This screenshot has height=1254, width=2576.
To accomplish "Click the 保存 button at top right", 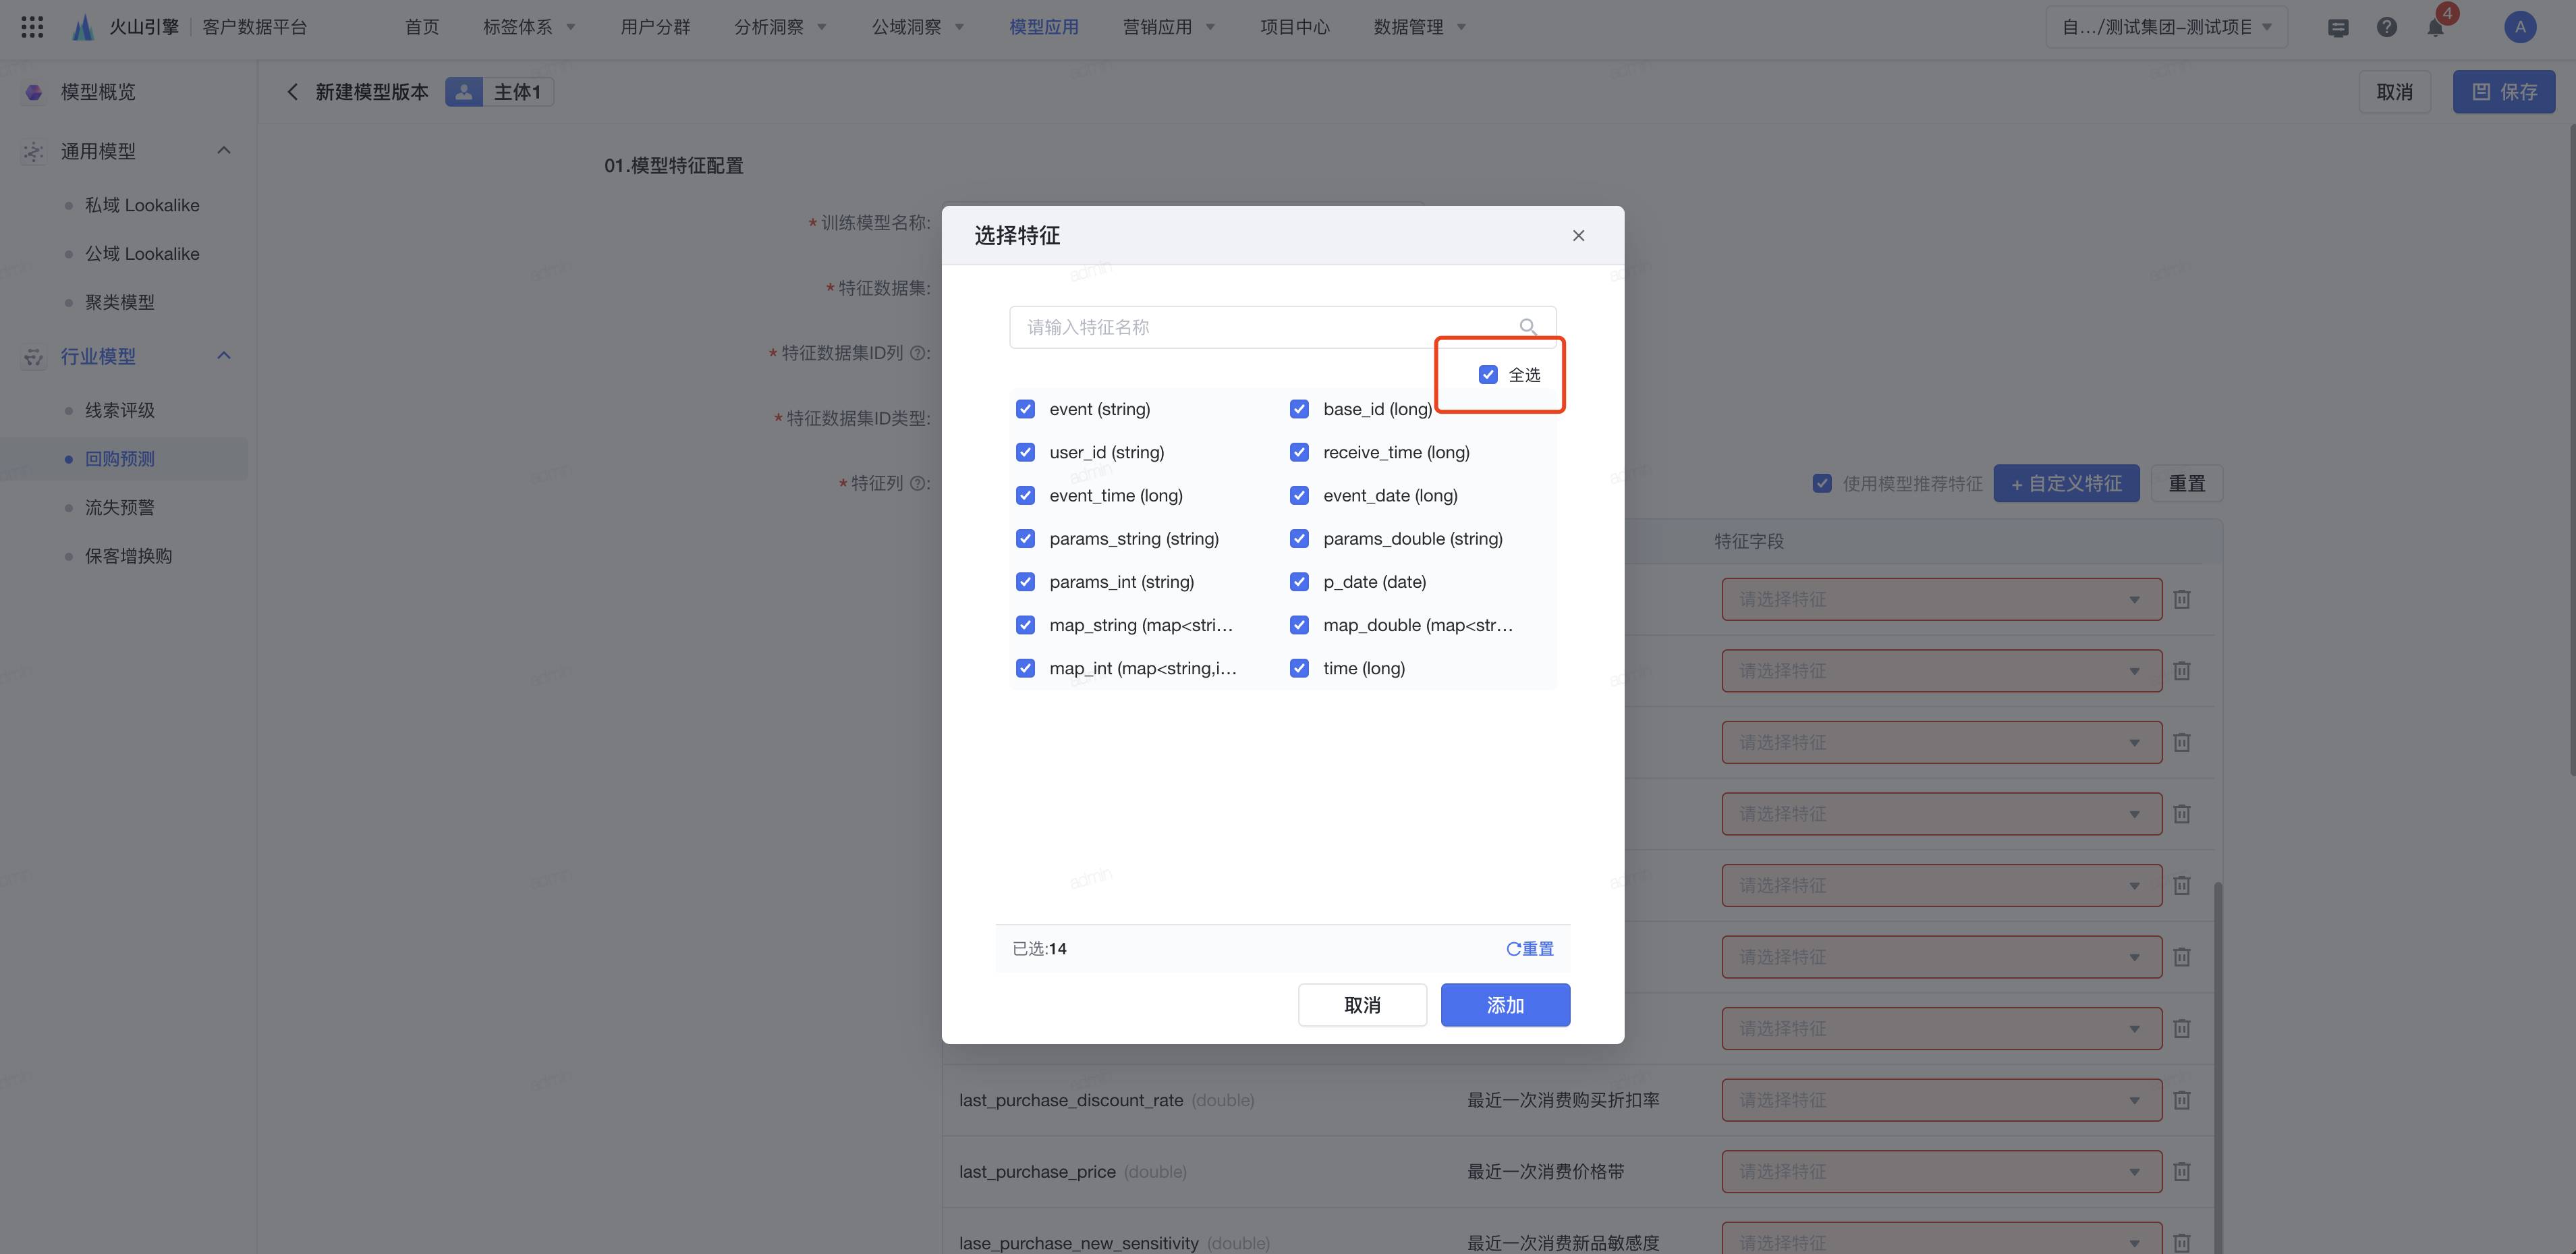I will pos(2503,92).
